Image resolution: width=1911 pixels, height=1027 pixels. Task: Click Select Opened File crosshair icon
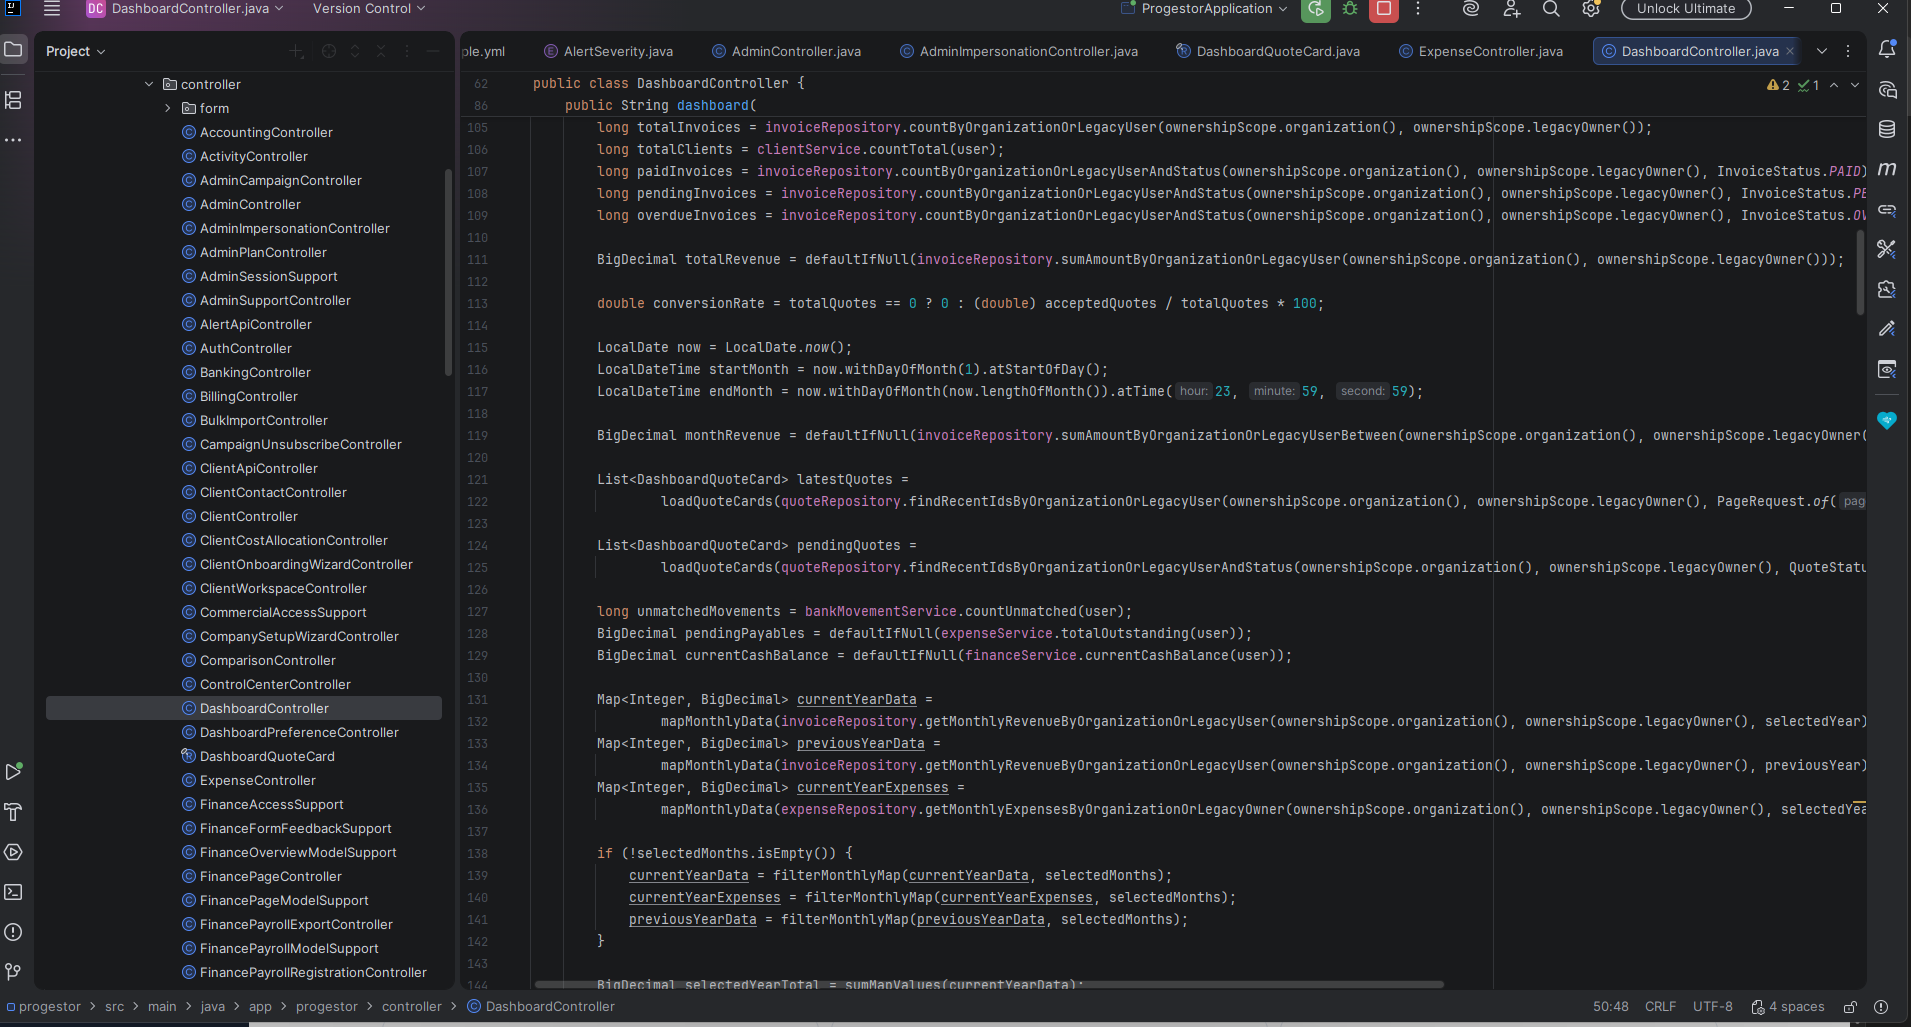coord(329,51)
